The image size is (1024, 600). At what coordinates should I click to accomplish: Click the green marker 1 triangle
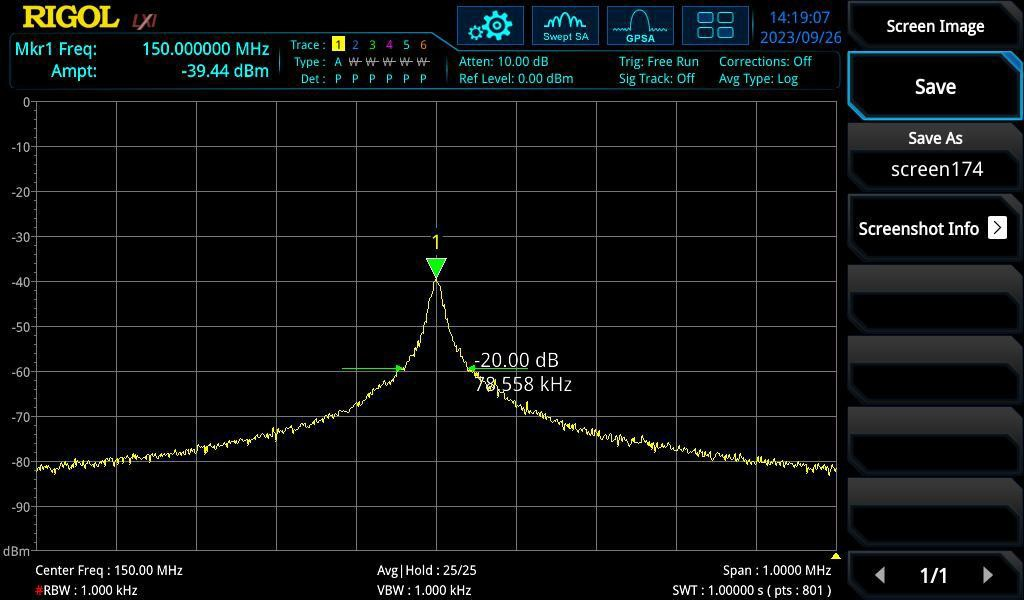(436, 267)
